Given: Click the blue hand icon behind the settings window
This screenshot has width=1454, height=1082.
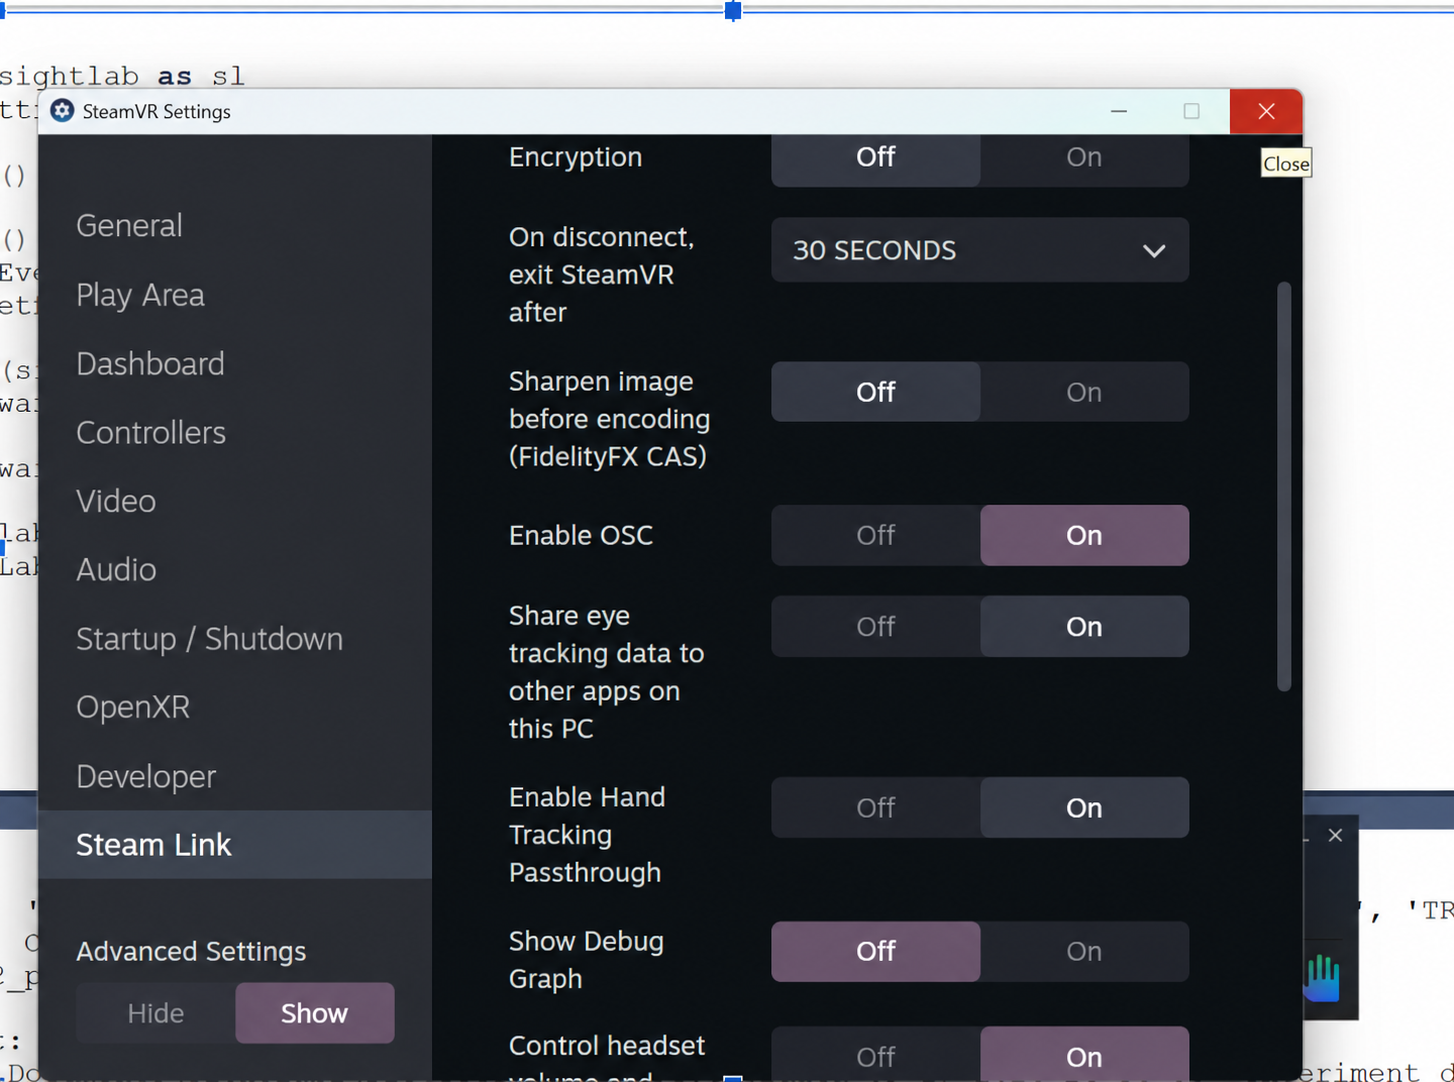Looking at the screenshot, I should [1323, 978].
